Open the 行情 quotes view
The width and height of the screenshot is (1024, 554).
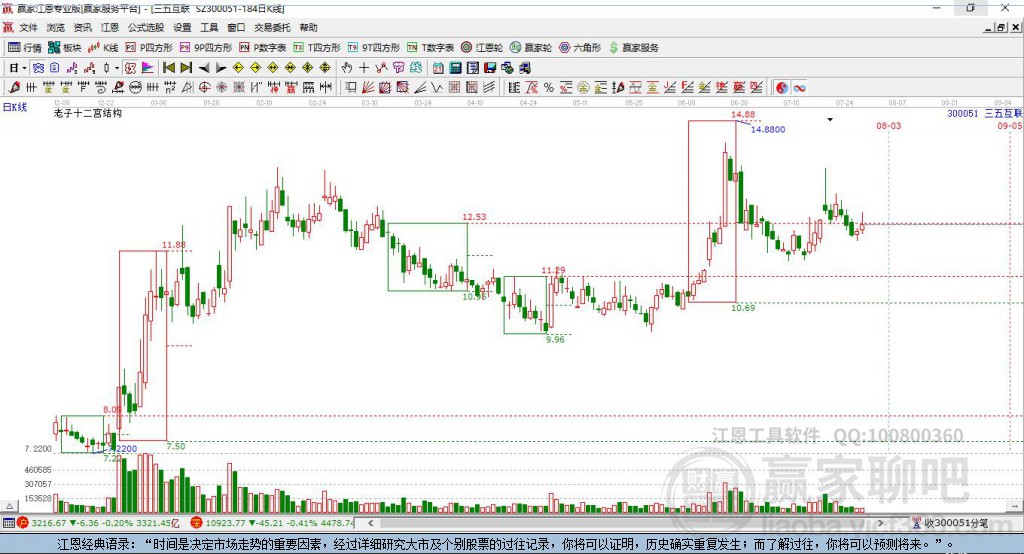pyautogui.click(x=25, y=48)
